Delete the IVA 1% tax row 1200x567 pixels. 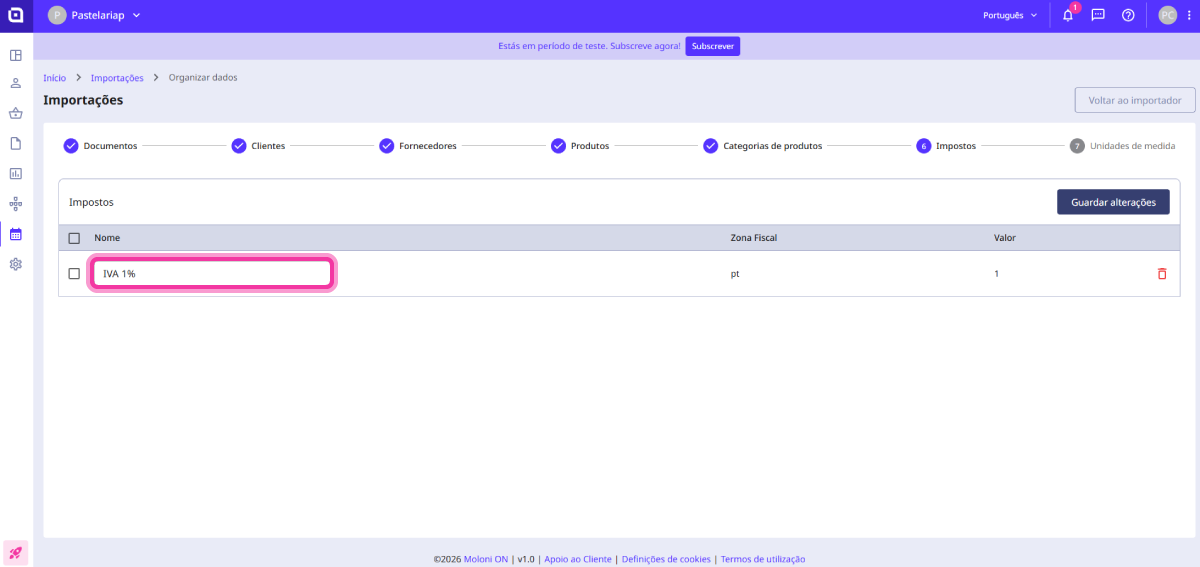pos(1161,274)
